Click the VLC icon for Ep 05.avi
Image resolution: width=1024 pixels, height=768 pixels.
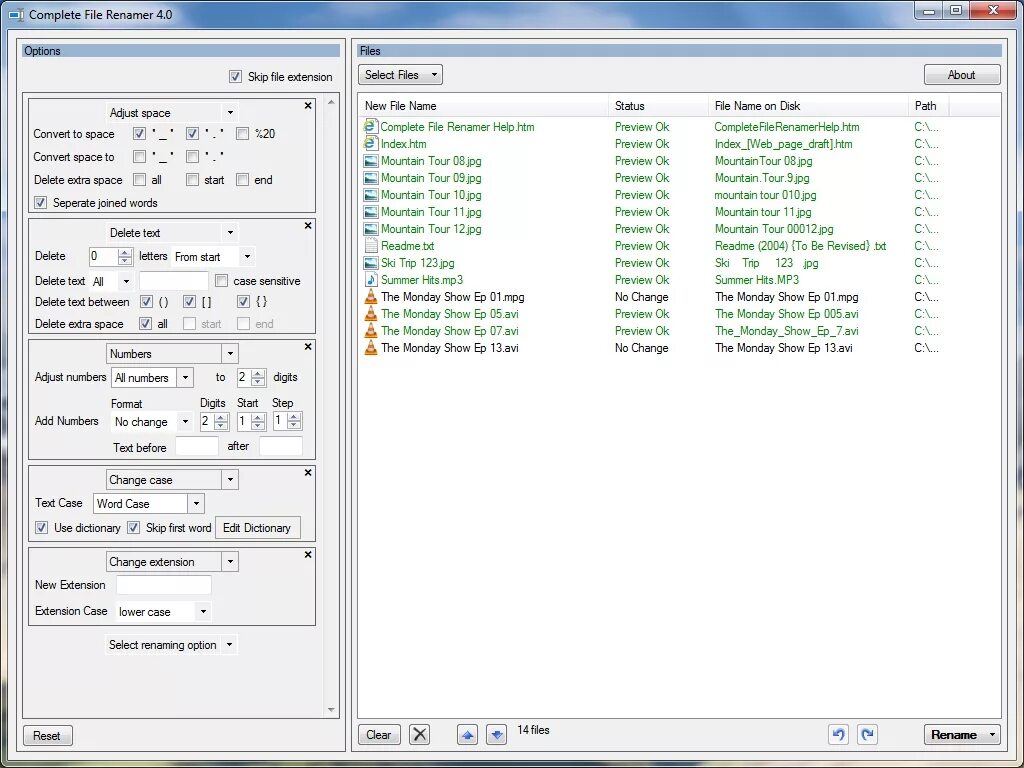coord(370,313)
